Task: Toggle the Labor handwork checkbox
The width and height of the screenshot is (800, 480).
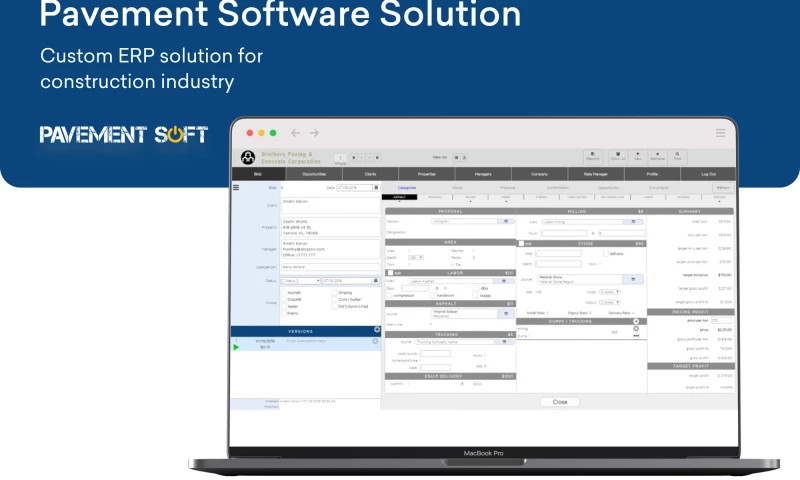Action: (x=432, y=295)
